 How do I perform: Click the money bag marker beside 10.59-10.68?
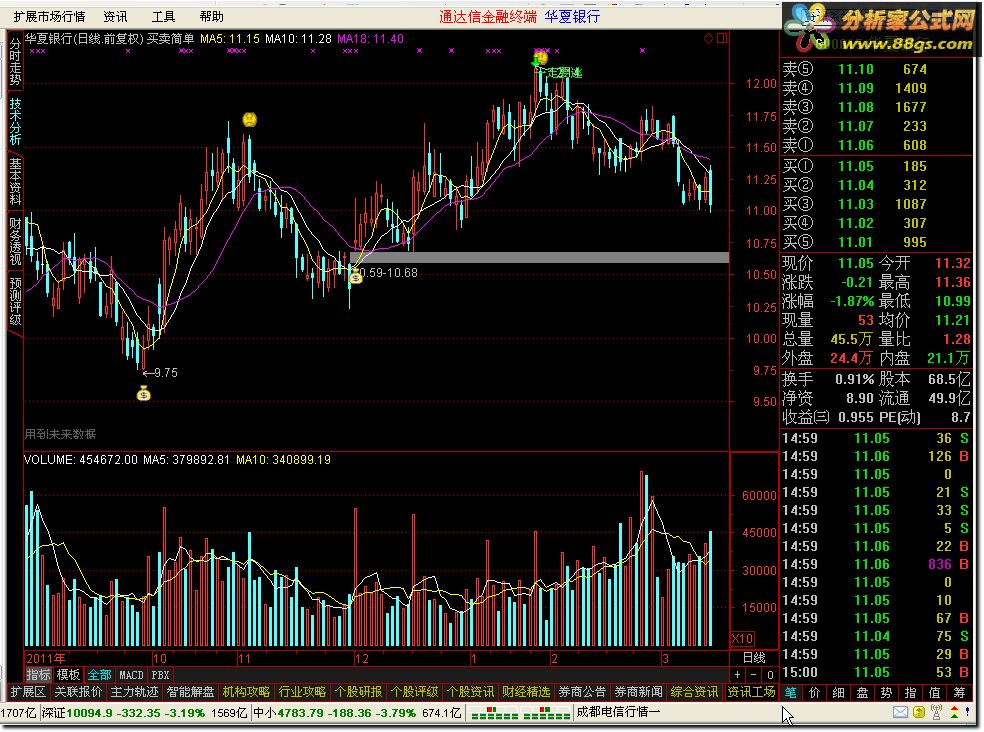point(355,276)
